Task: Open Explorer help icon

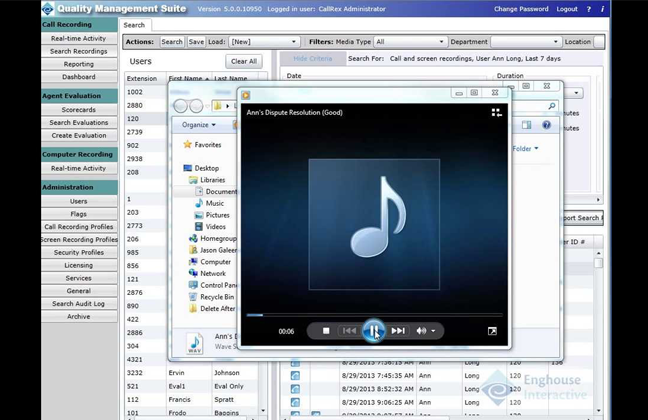Action: [x=546, y=125]
